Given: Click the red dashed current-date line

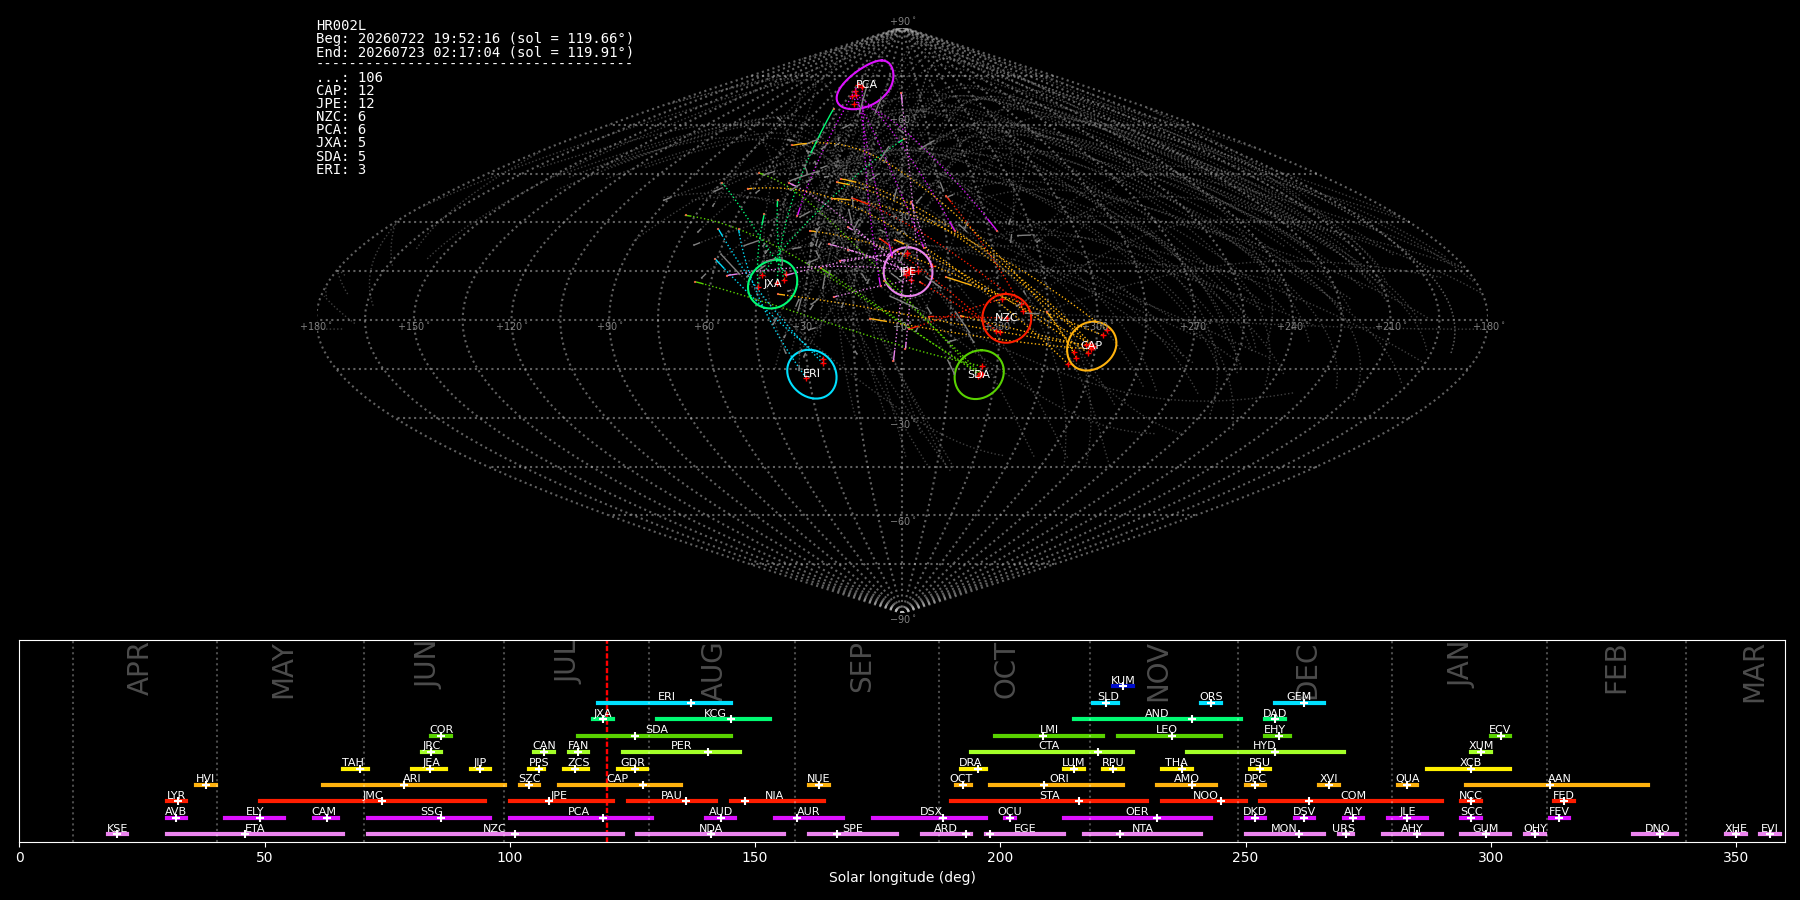Looking at the screenshot, I should 606,740.
